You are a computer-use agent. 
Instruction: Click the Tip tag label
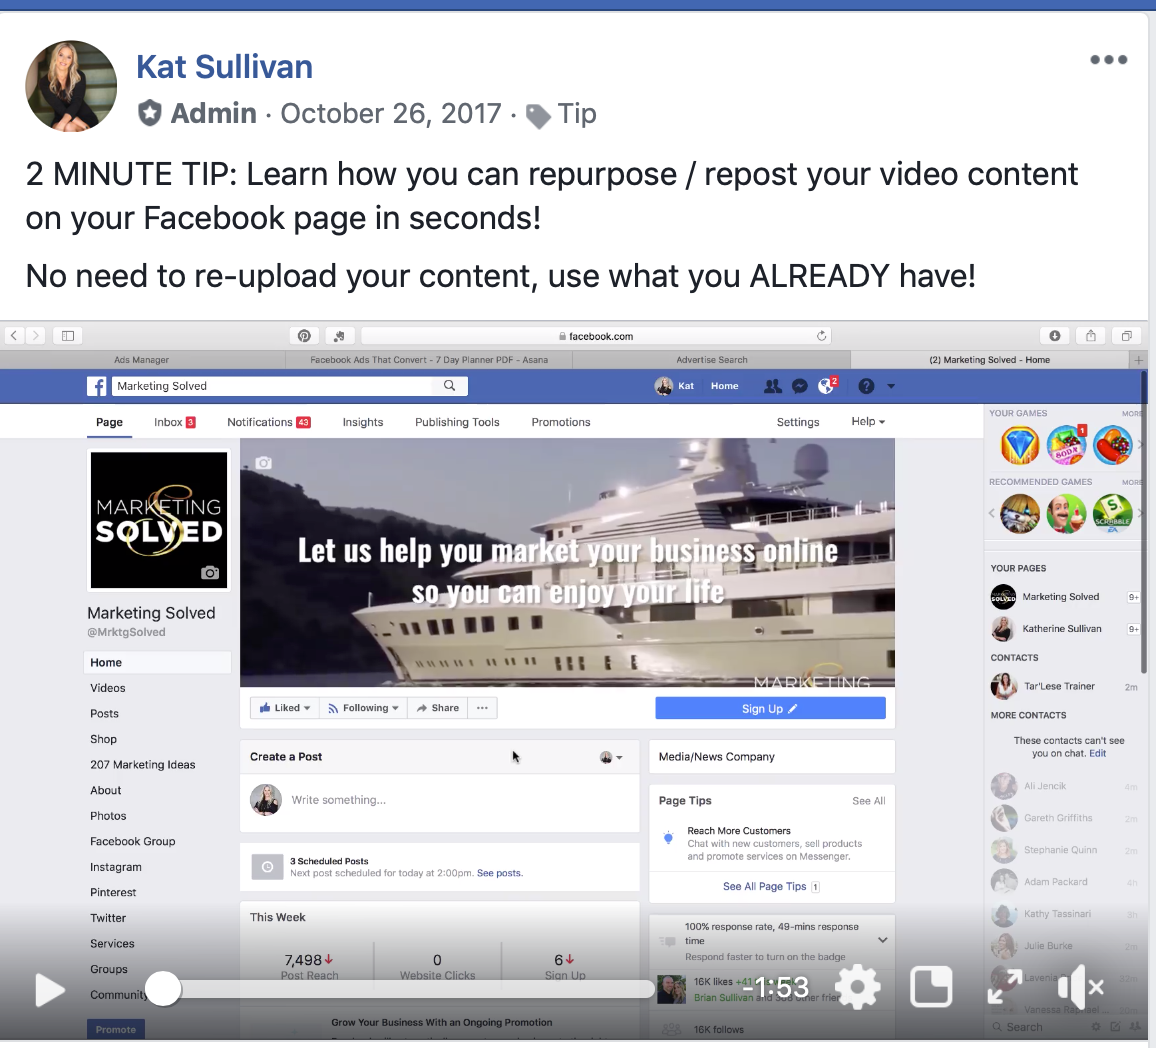click(577, 113)
